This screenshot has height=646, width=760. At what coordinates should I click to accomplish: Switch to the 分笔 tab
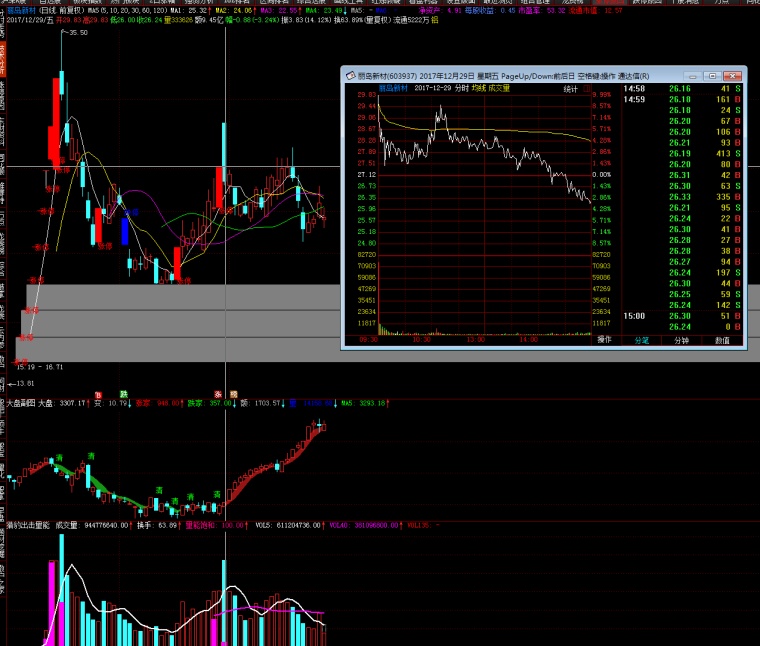pyautogui.click(x=642, y=340)
